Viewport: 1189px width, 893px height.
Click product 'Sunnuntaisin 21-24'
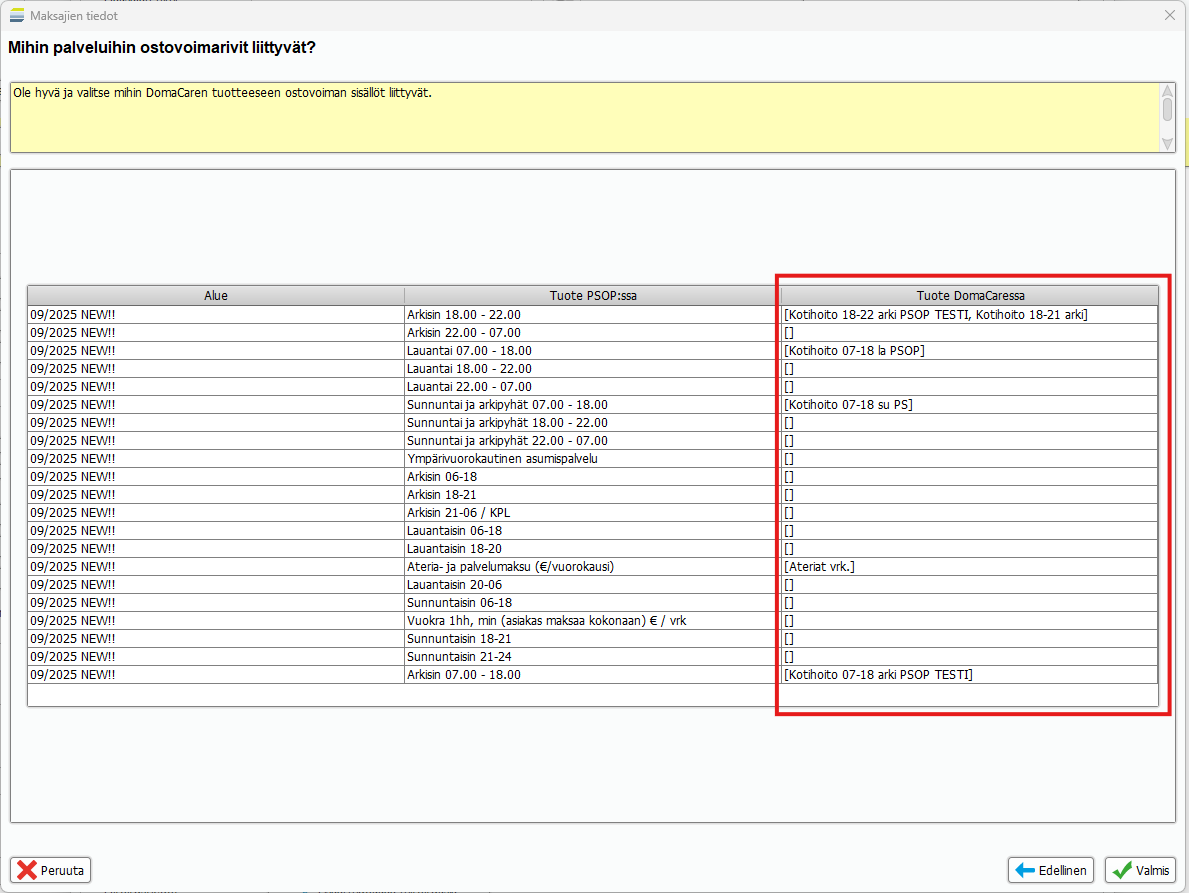point(593,656)
